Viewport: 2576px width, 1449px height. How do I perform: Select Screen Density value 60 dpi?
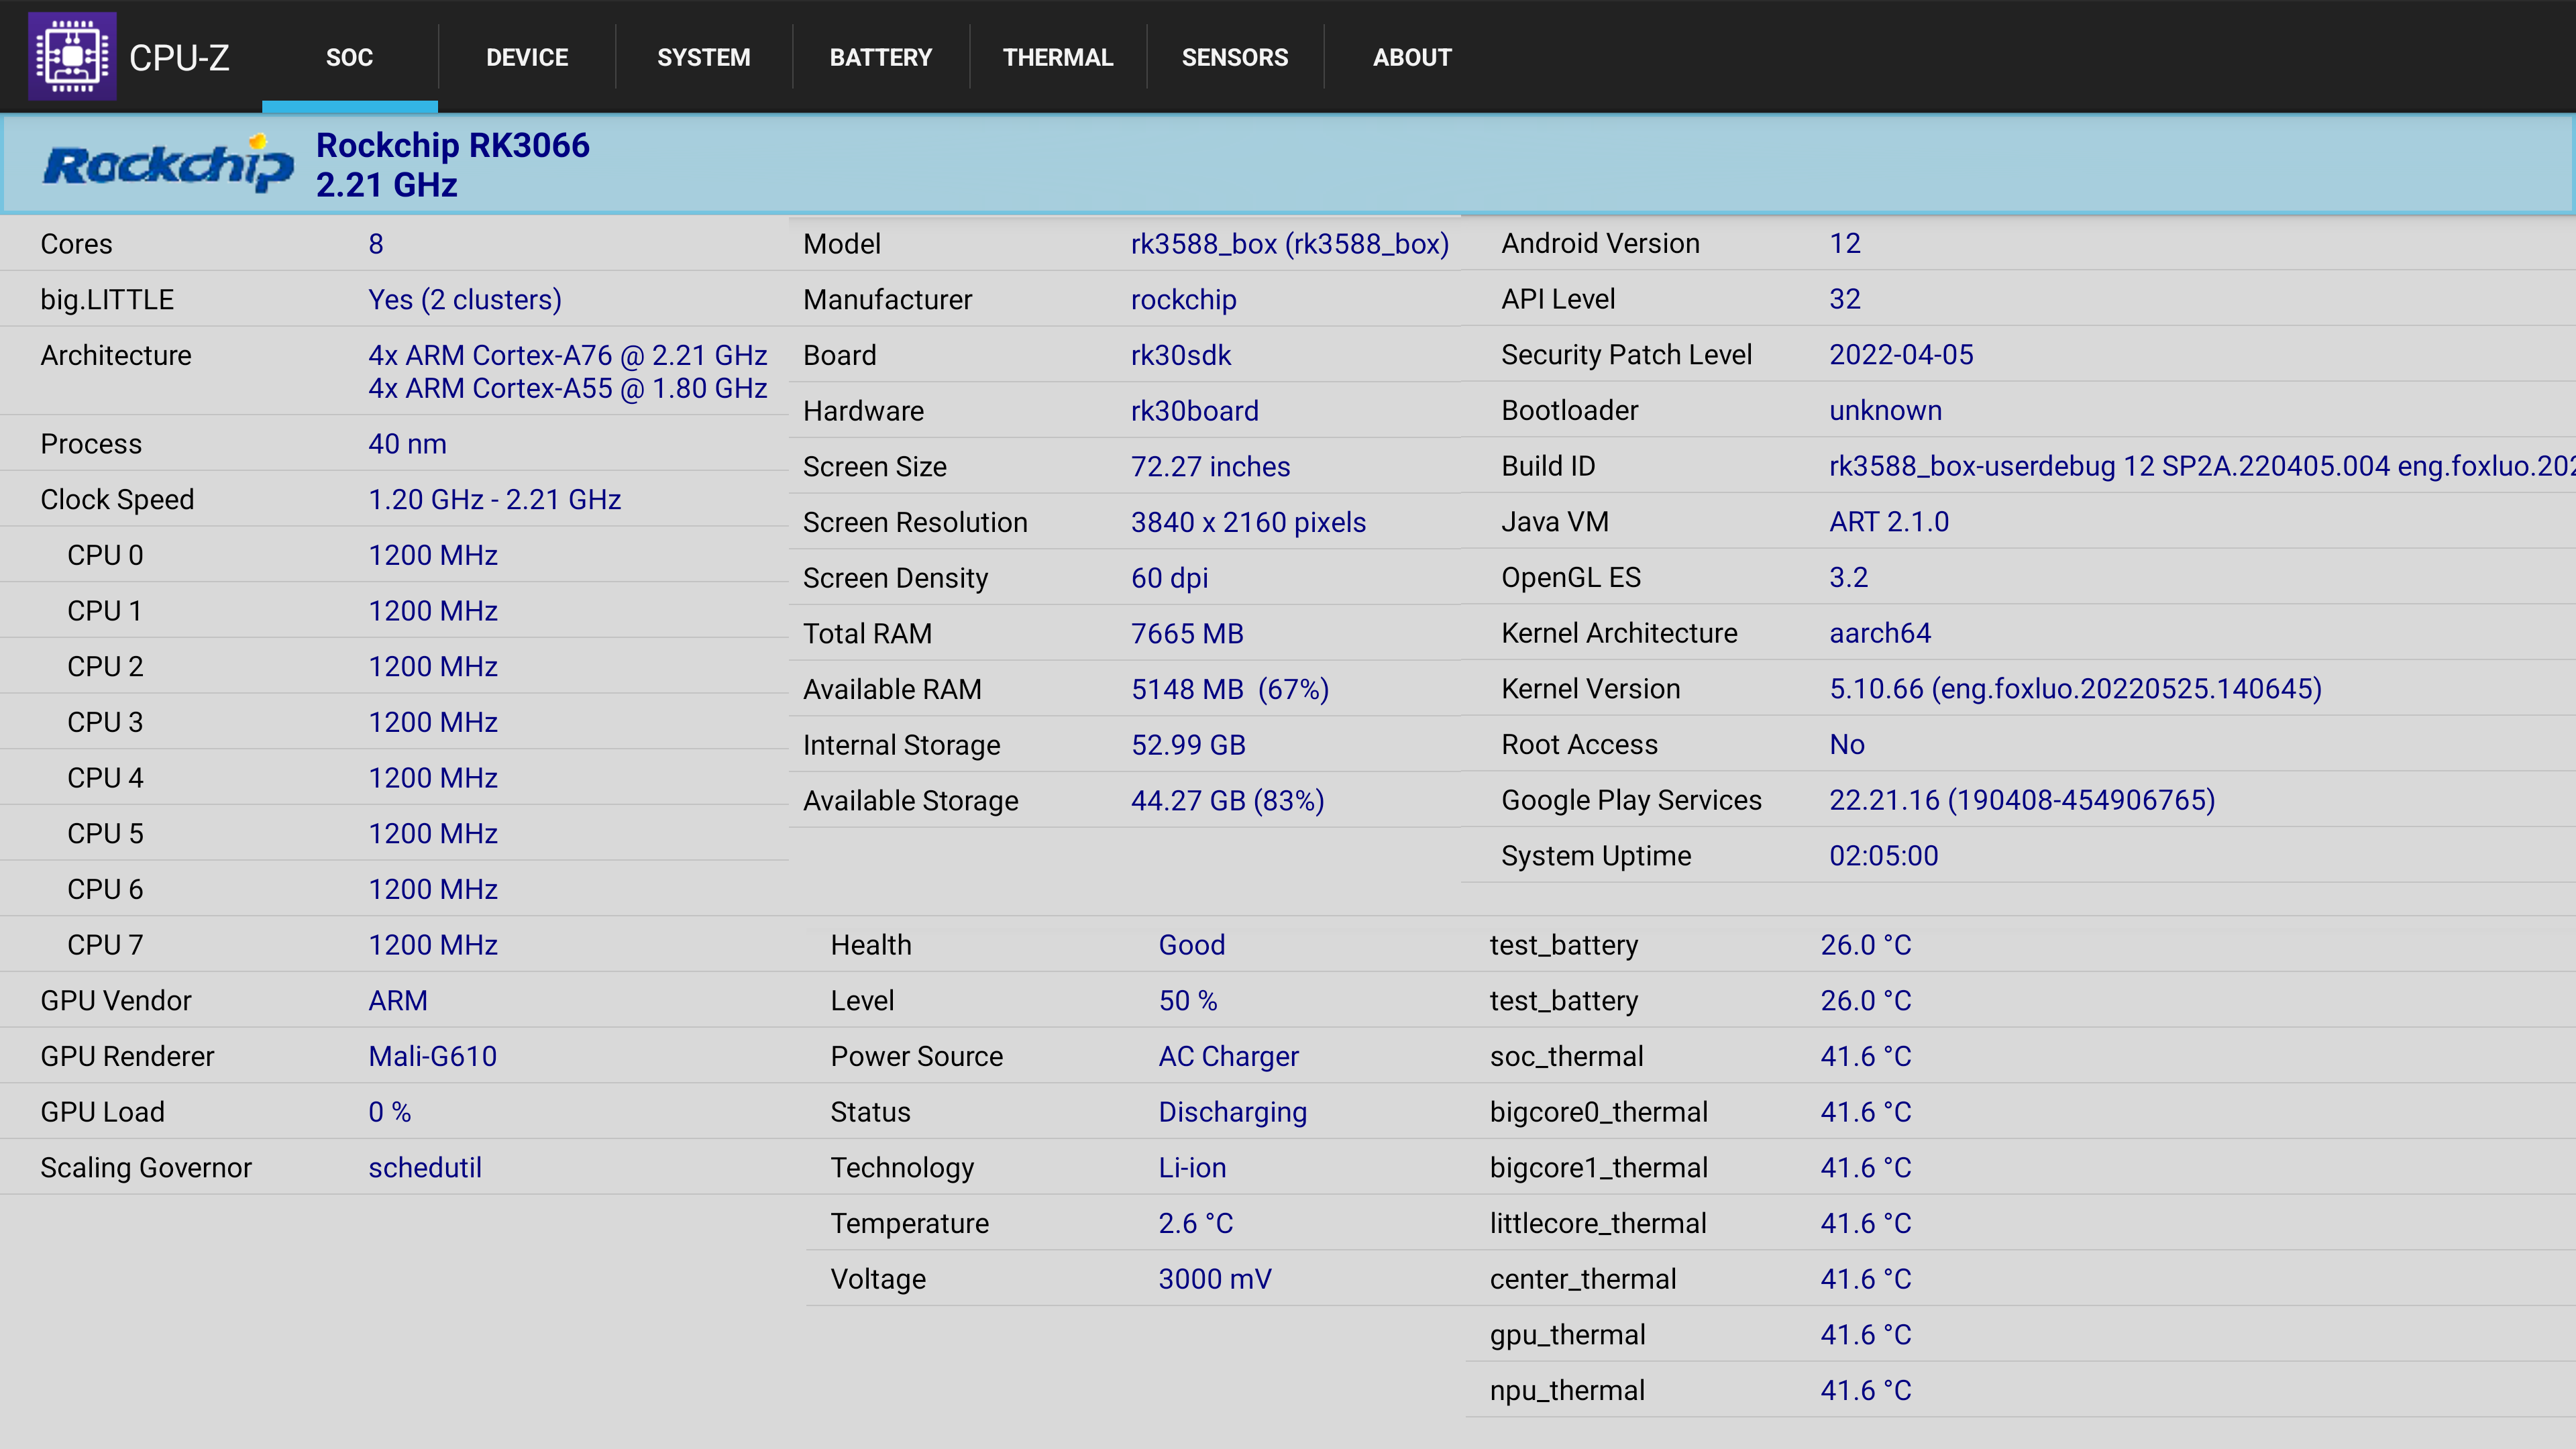coord(1170,578)
